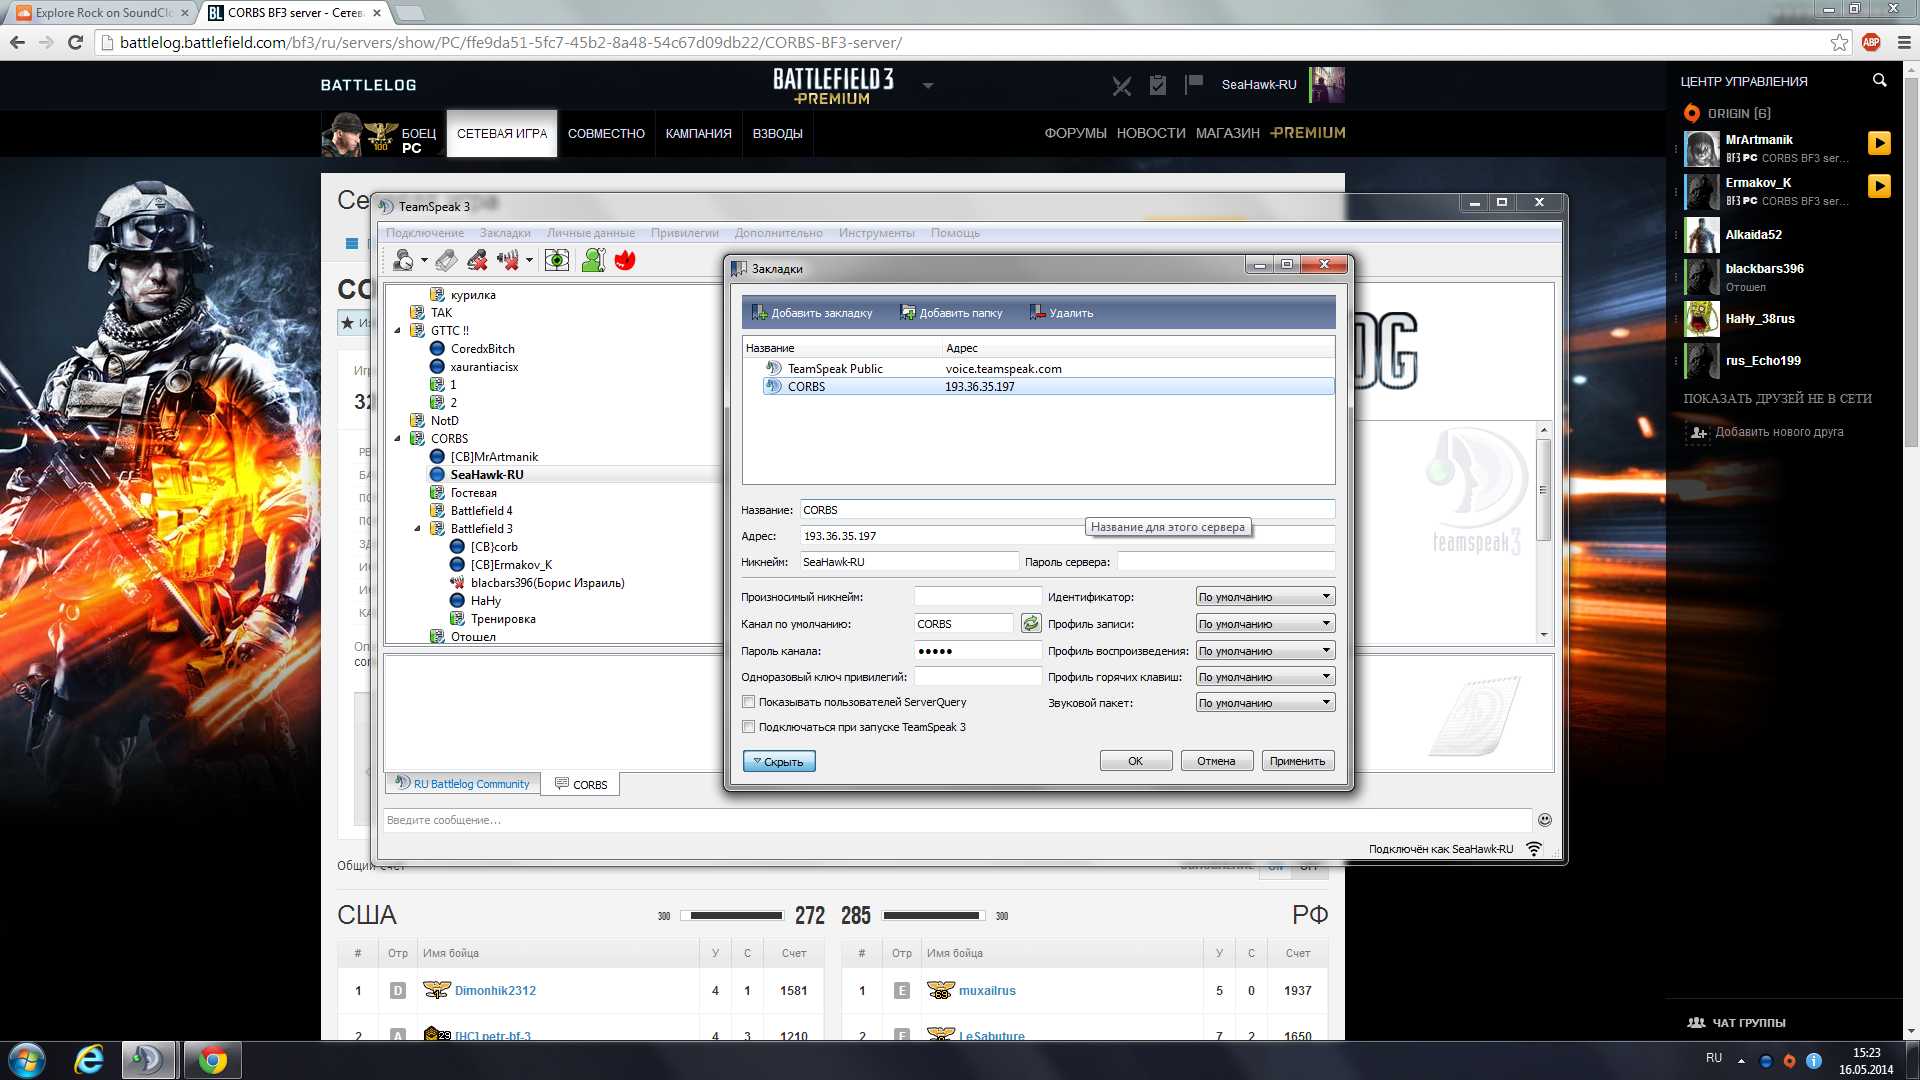The width and height of the screenshot is (1920, 1080).
Task: Open the КАМПАНИЯ Battlelog tab
Action: click(x=698, y=133)
